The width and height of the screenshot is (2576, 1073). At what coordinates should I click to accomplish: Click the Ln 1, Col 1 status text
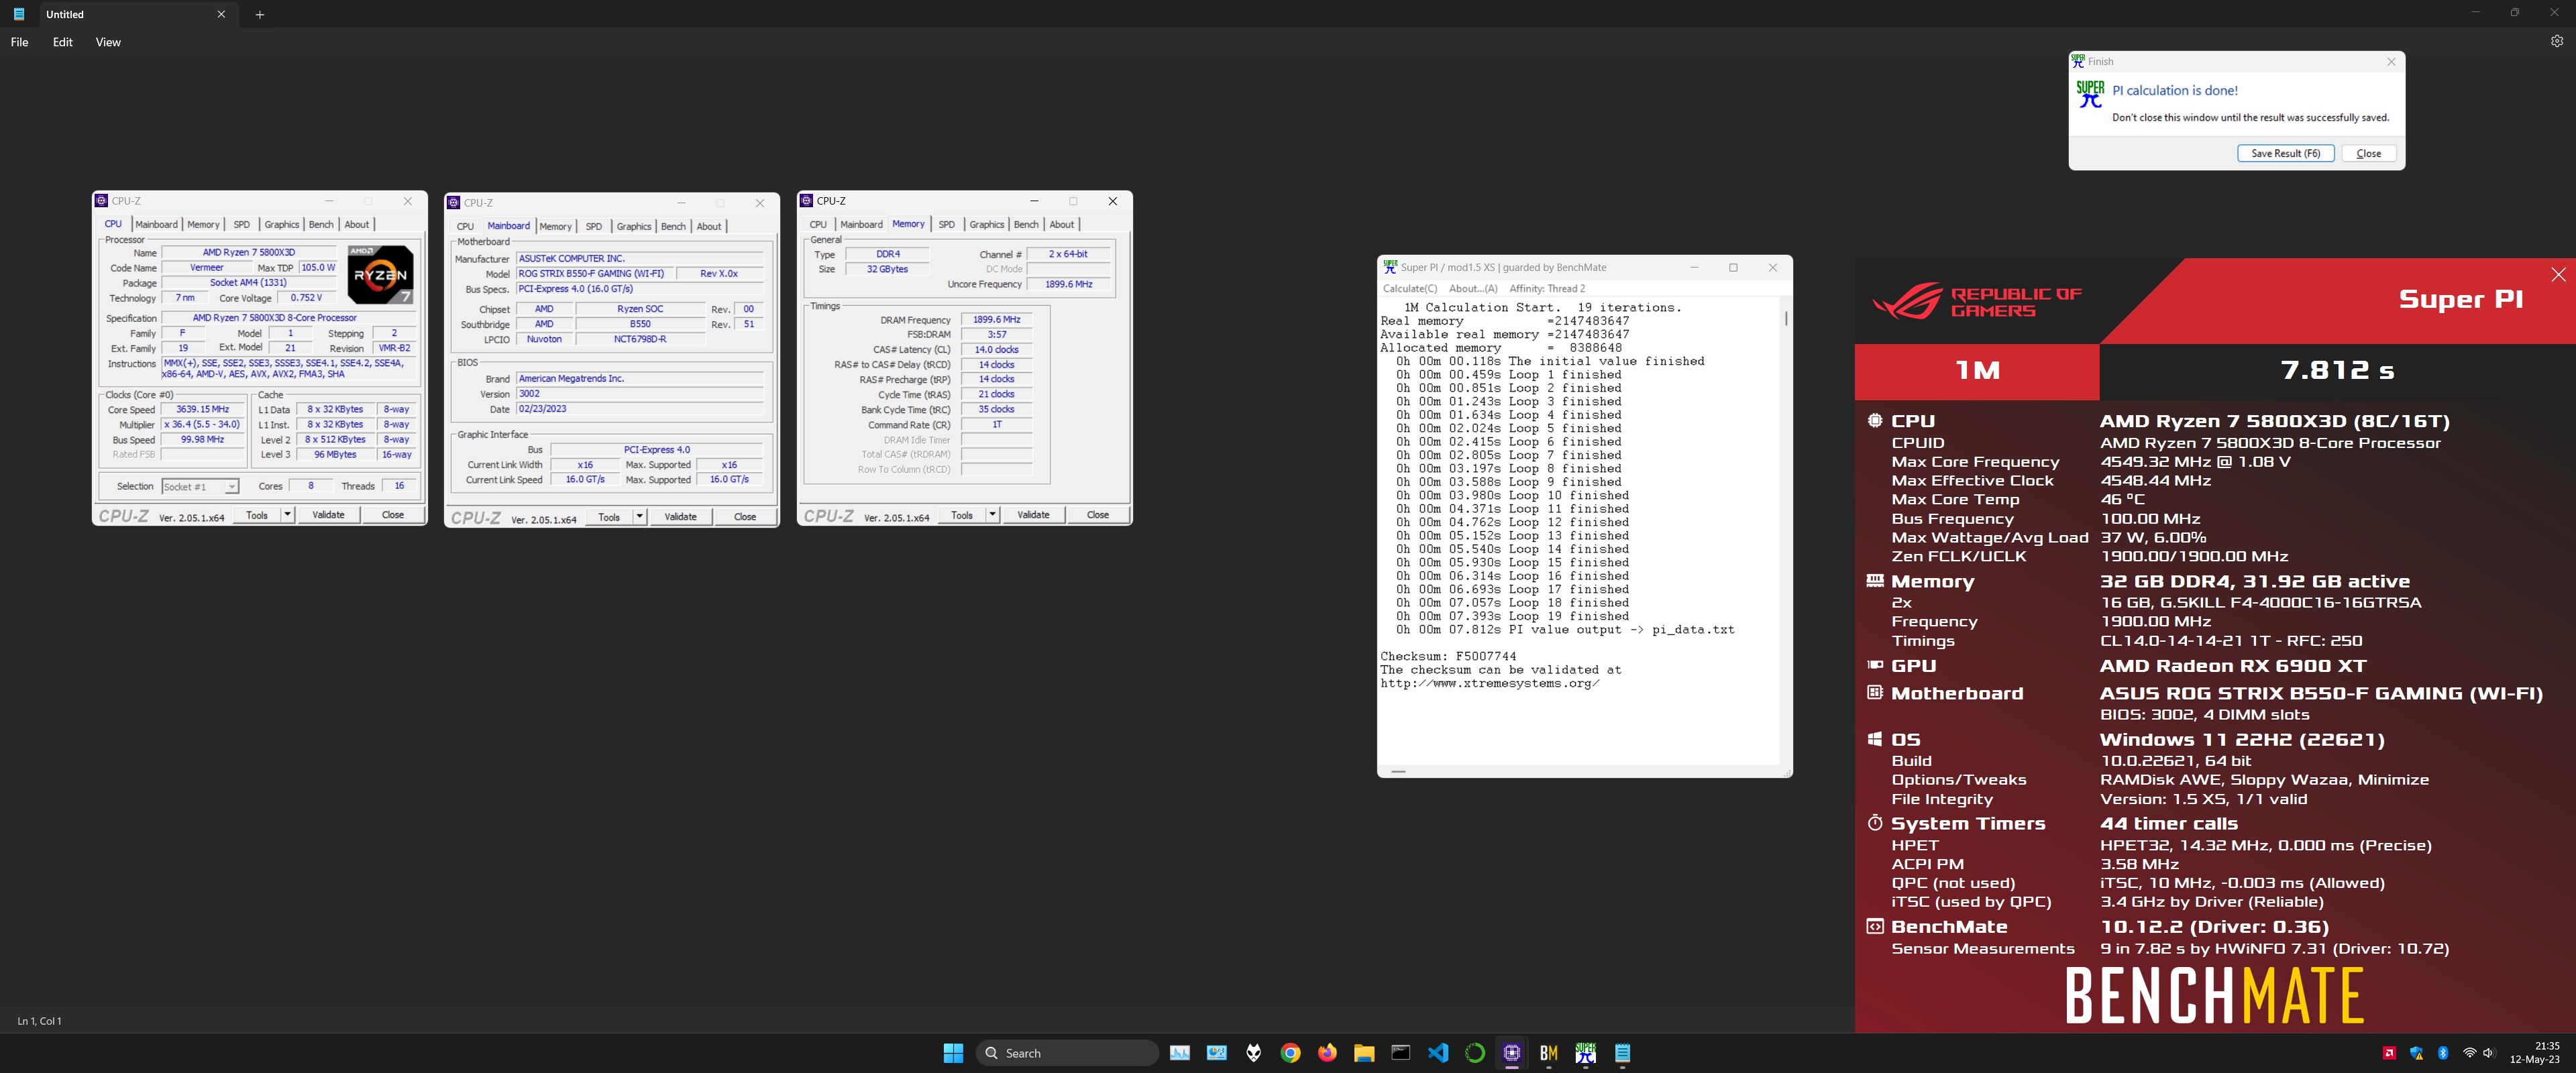click(x=39, y=1020)
